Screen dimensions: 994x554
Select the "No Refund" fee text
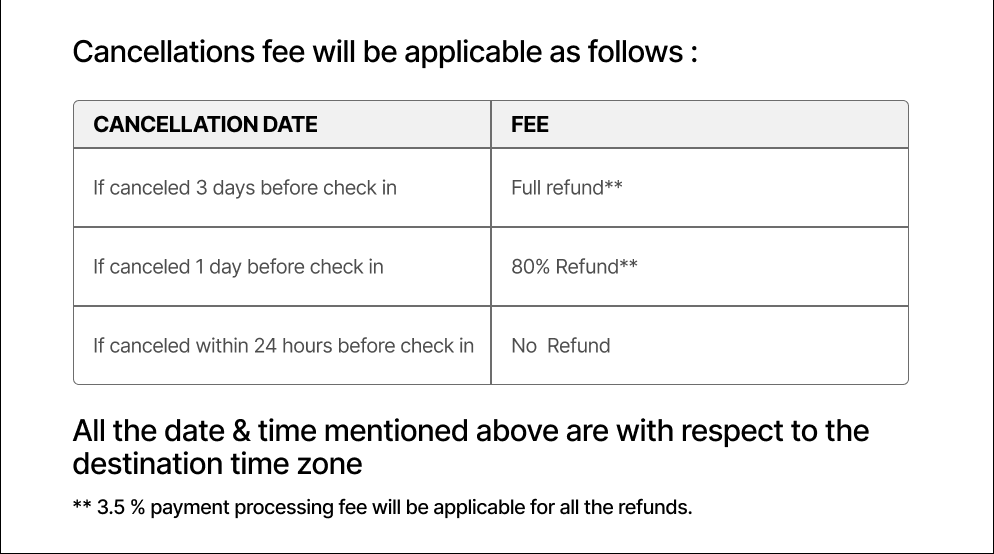point(560,346)
